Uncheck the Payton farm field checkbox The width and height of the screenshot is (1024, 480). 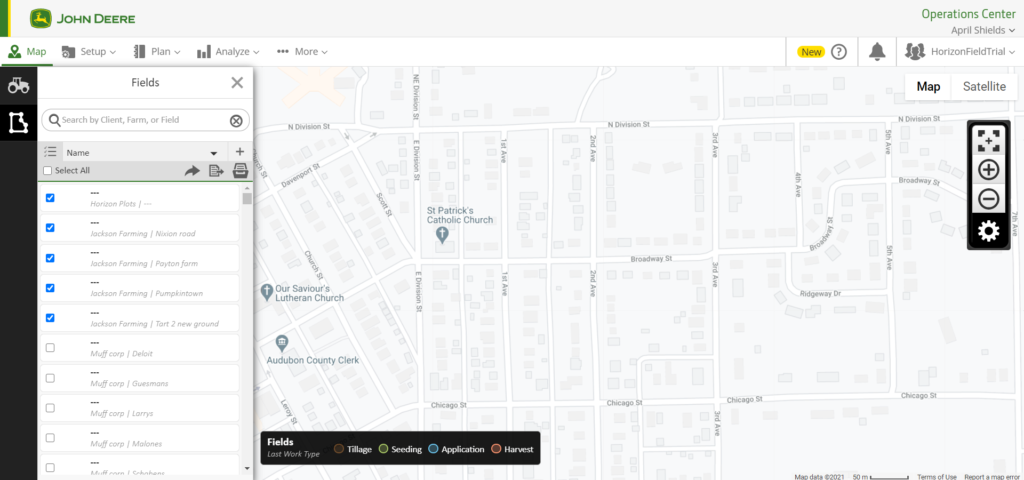pos(50,258)
